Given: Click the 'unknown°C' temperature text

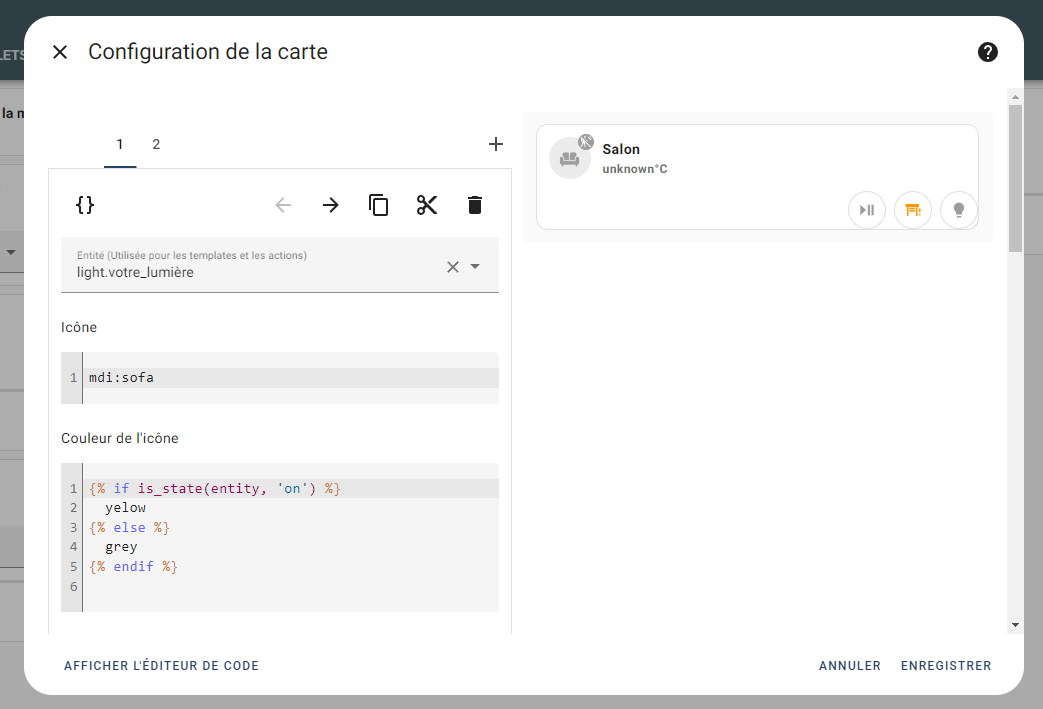Looking at the screenshot, I should pyautogui.click(x=635, y=169).
